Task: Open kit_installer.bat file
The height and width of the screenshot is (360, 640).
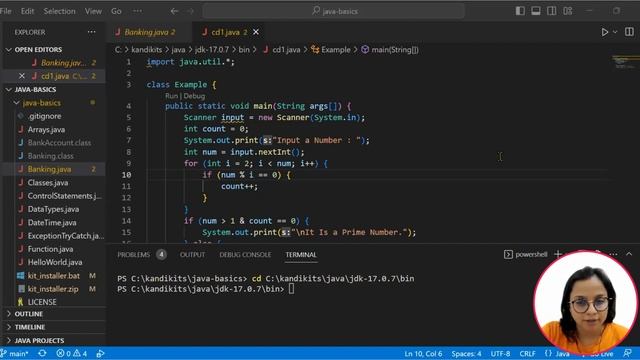Action: pyautogui.click(x=54, y=276)
